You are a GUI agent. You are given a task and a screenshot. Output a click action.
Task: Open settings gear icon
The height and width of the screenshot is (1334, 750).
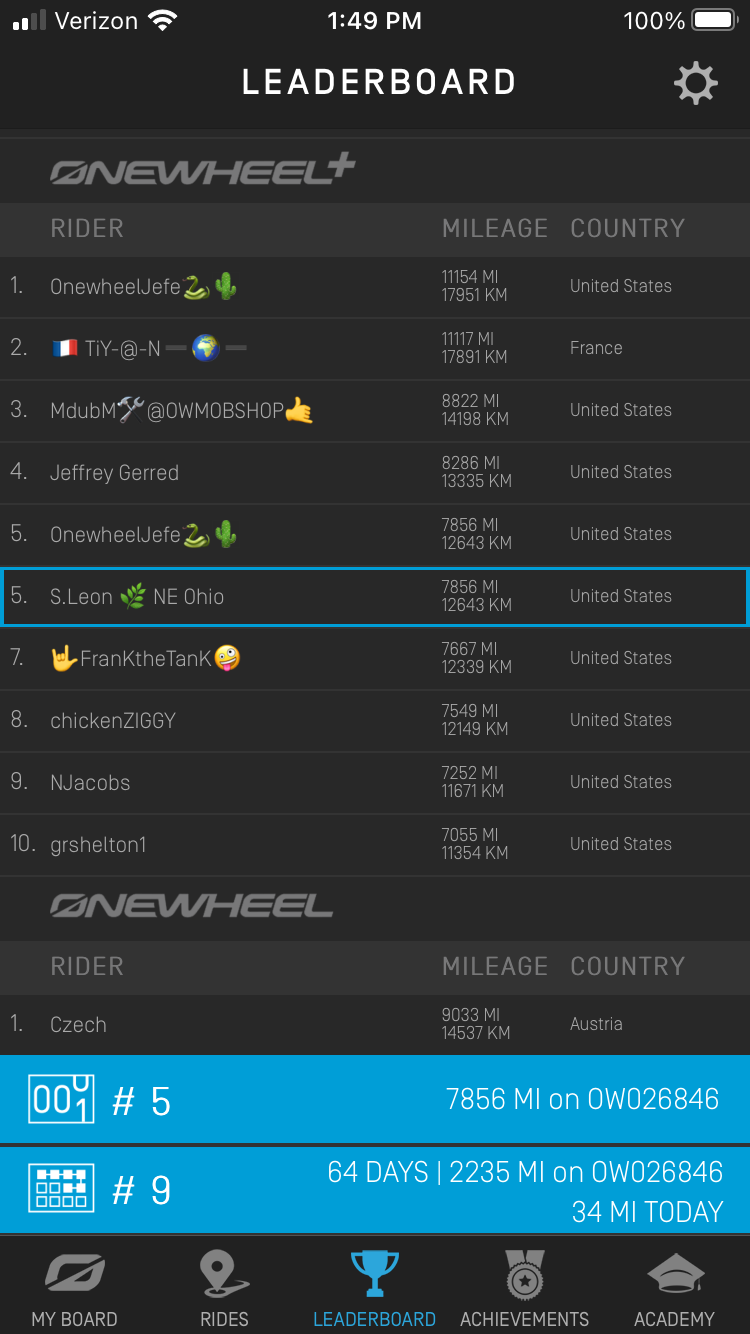point(695,83)
